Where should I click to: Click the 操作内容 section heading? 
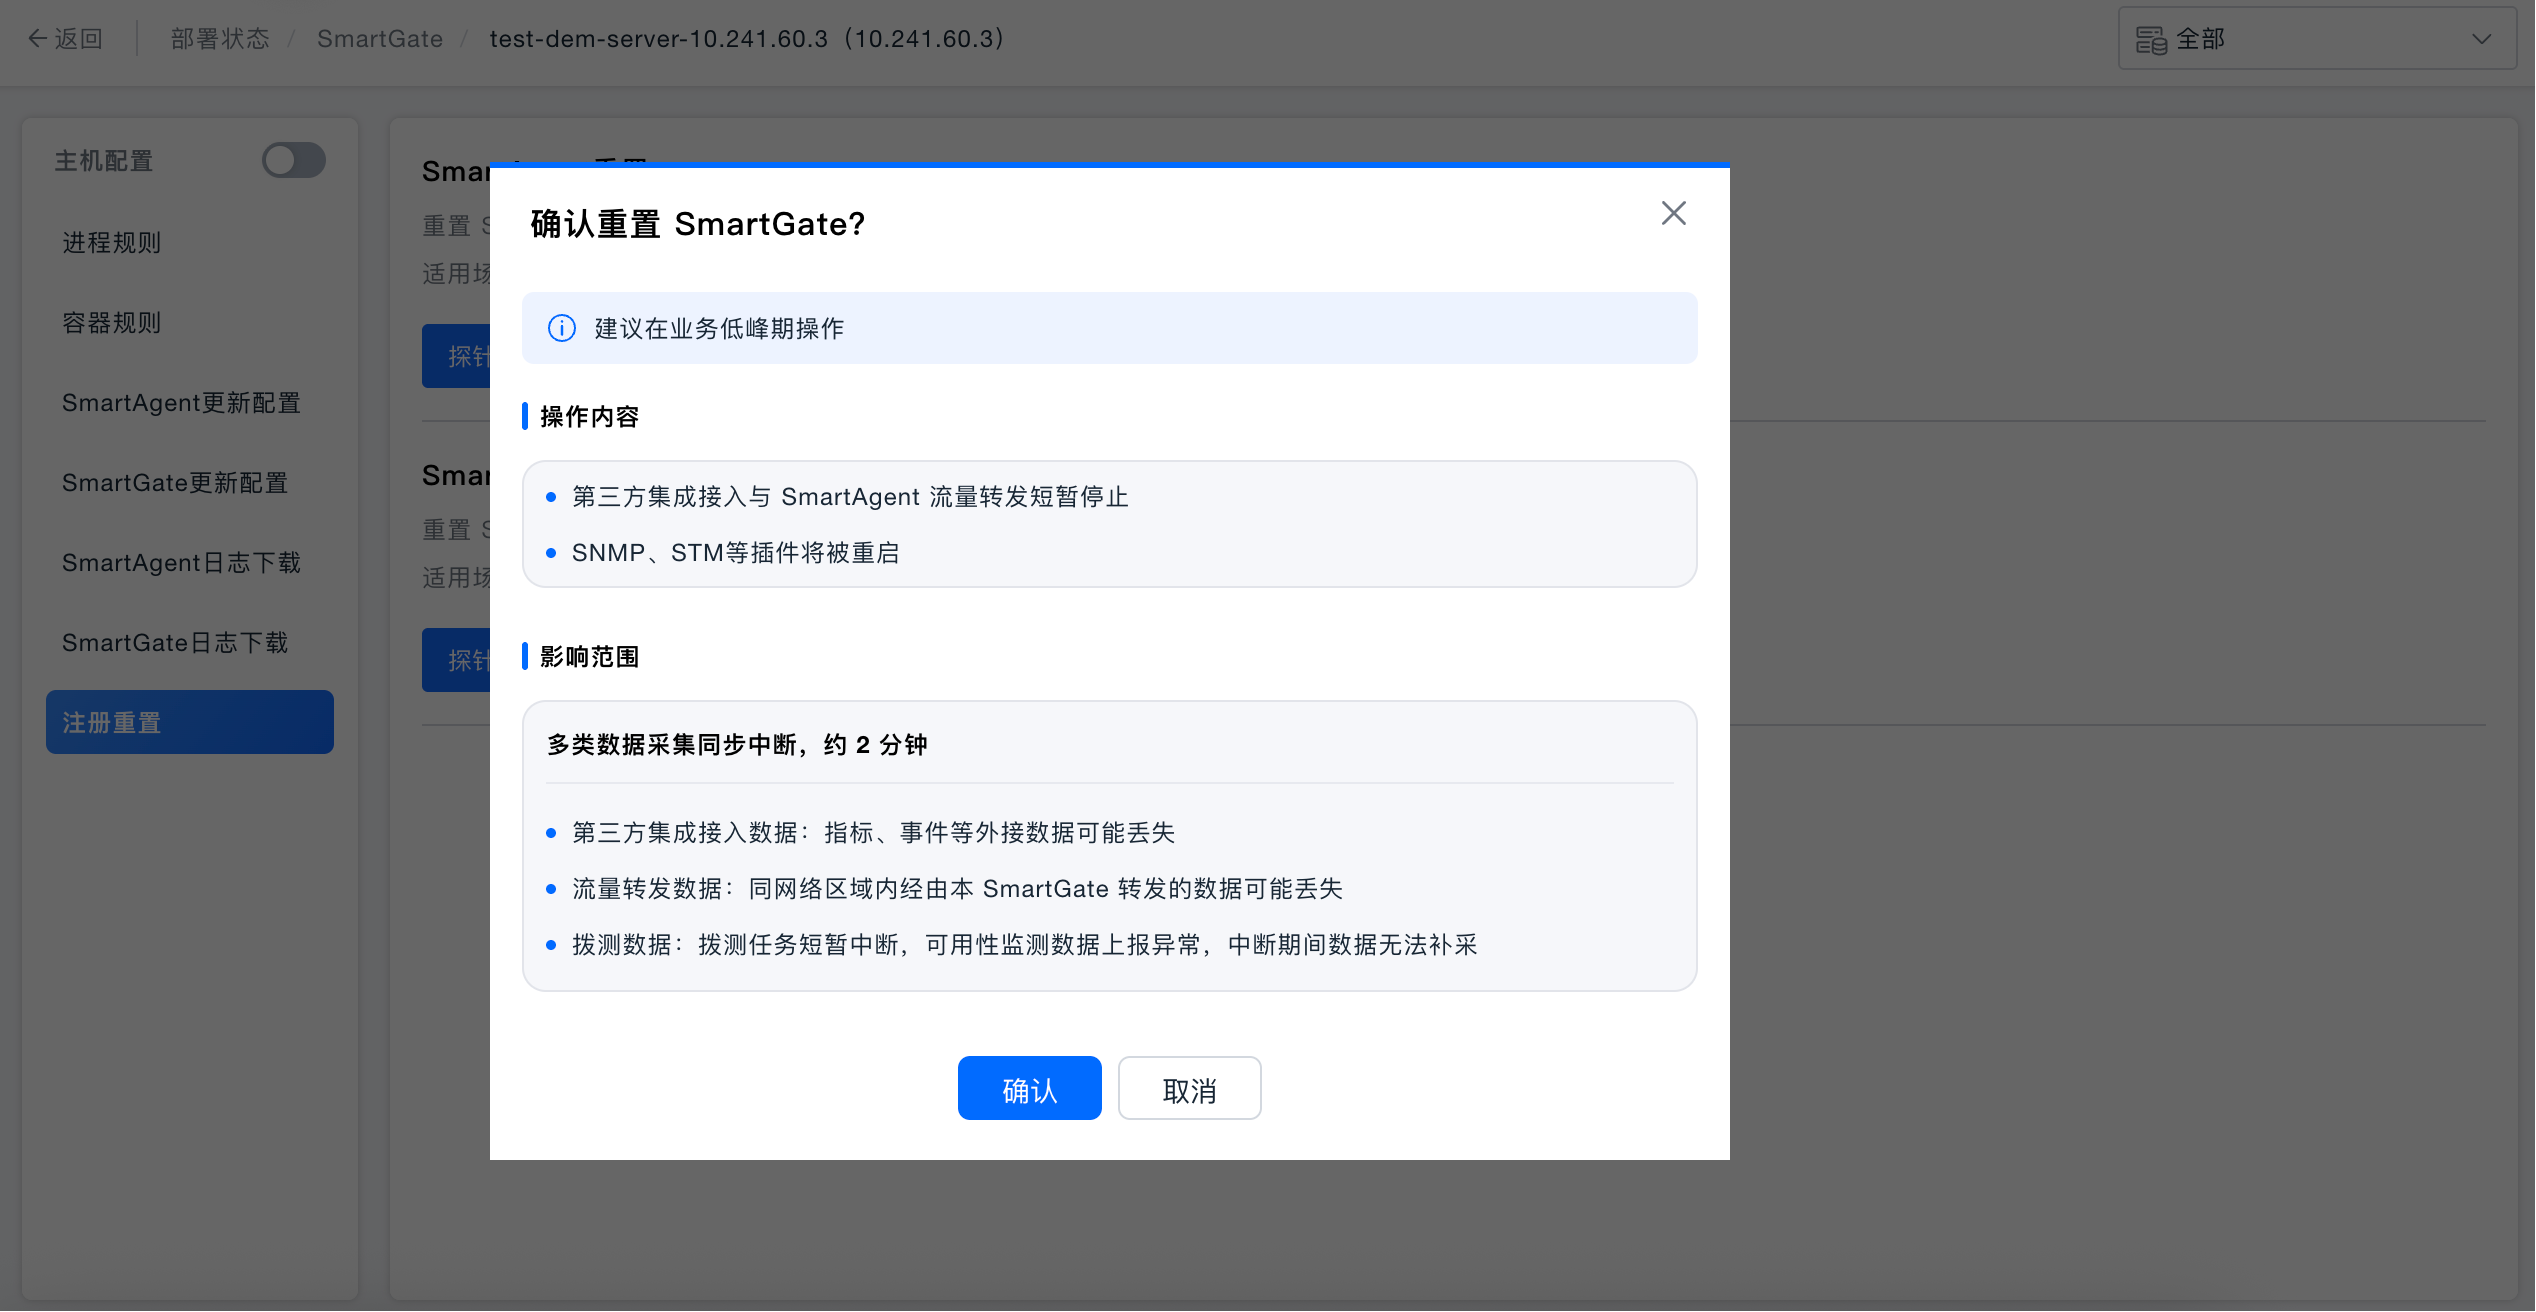(589, 416)
